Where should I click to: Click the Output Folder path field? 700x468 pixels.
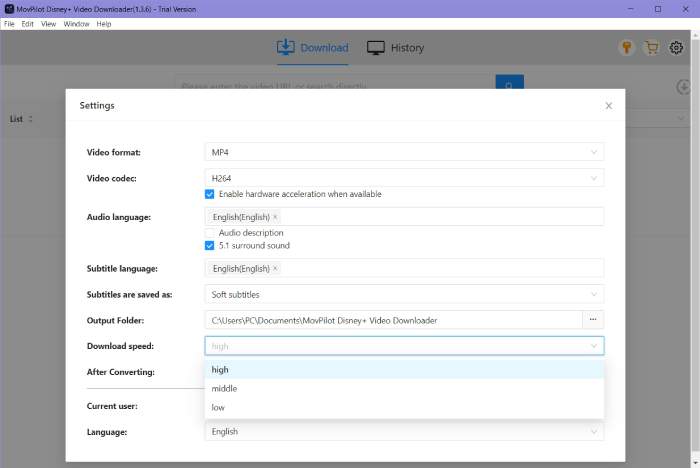pos(394,320)
